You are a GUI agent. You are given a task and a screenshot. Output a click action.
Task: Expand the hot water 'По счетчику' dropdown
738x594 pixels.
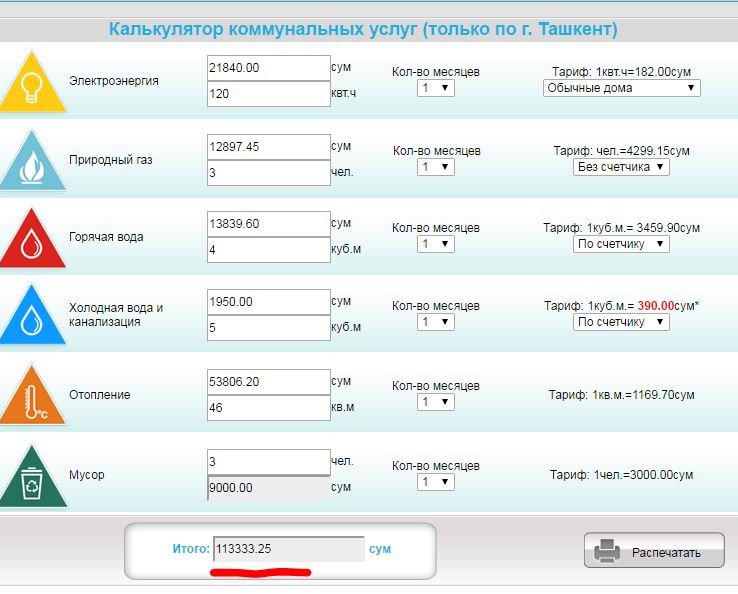(x=621, y=244)
